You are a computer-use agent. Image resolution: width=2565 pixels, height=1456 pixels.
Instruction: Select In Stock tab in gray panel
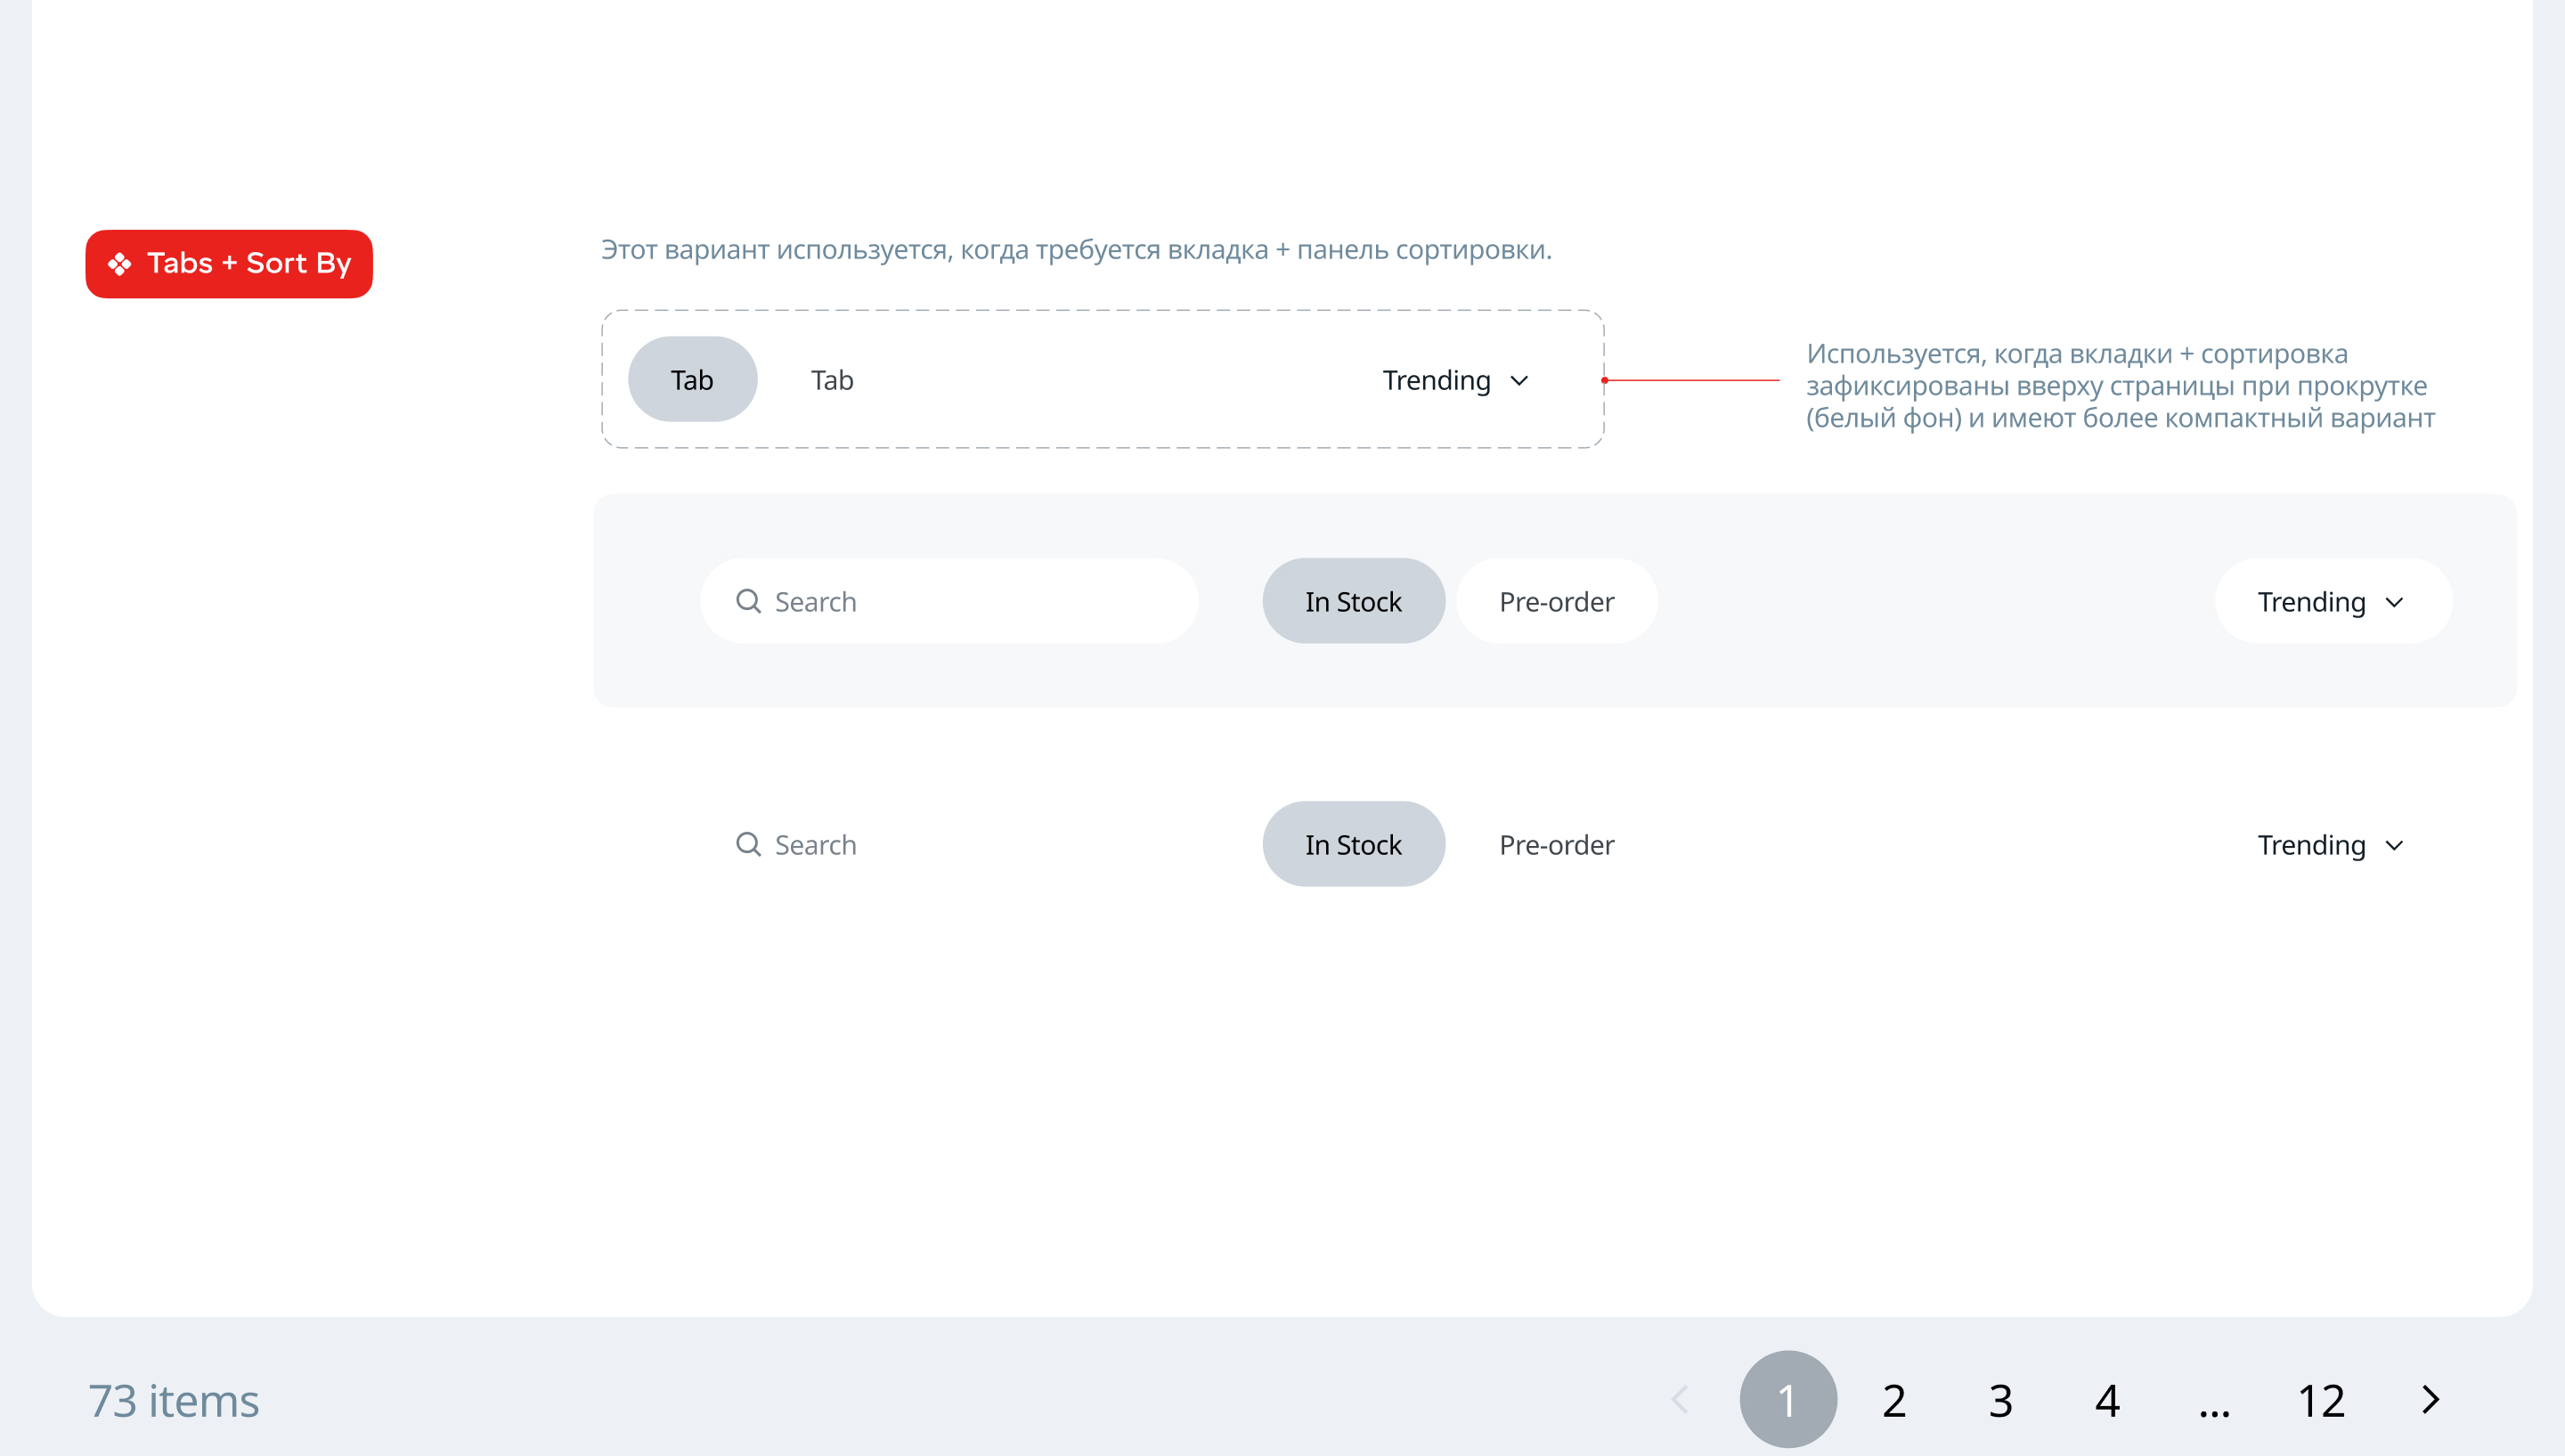pos(1353,602)
